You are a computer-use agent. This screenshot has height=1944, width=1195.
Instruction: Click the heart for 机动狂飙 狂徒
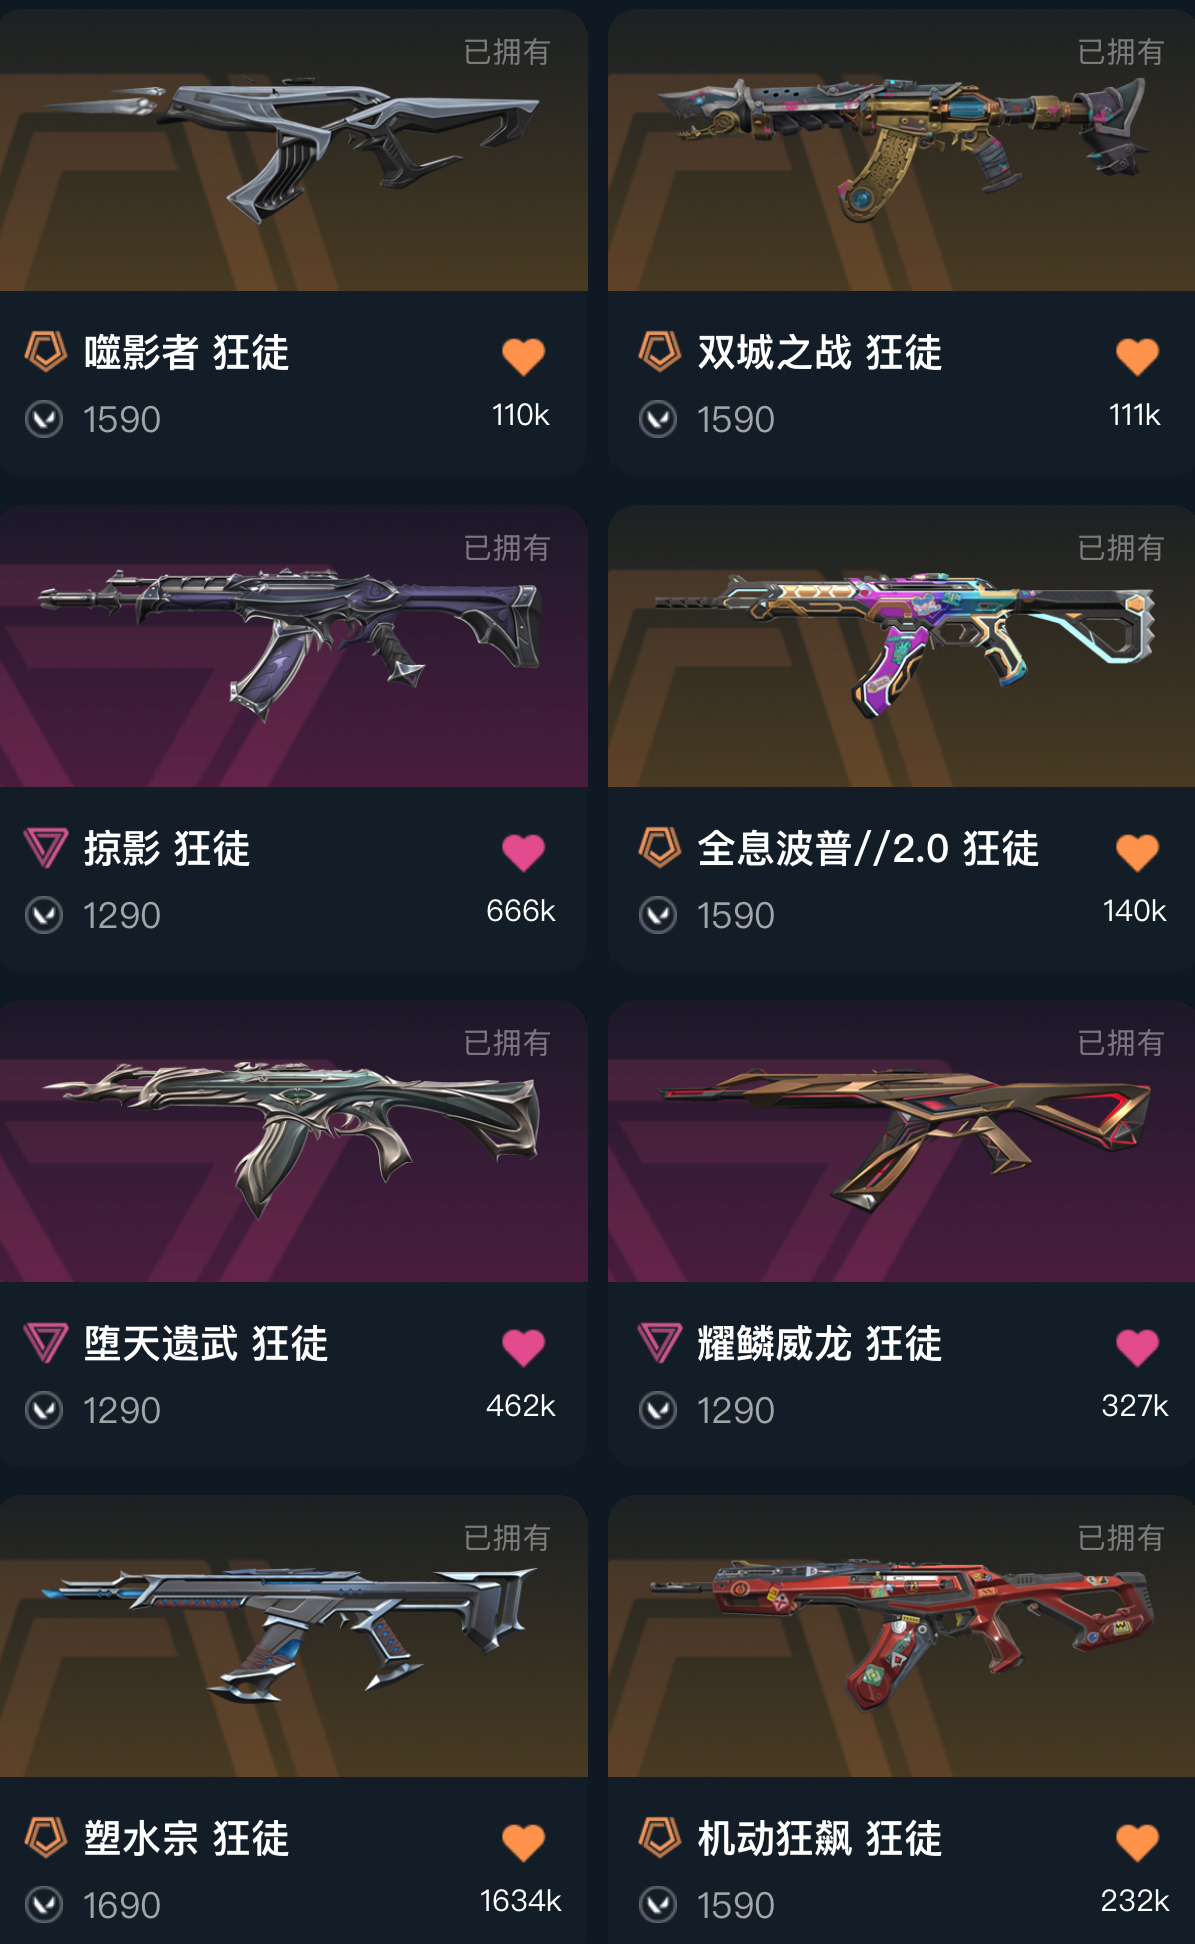1137,1842
